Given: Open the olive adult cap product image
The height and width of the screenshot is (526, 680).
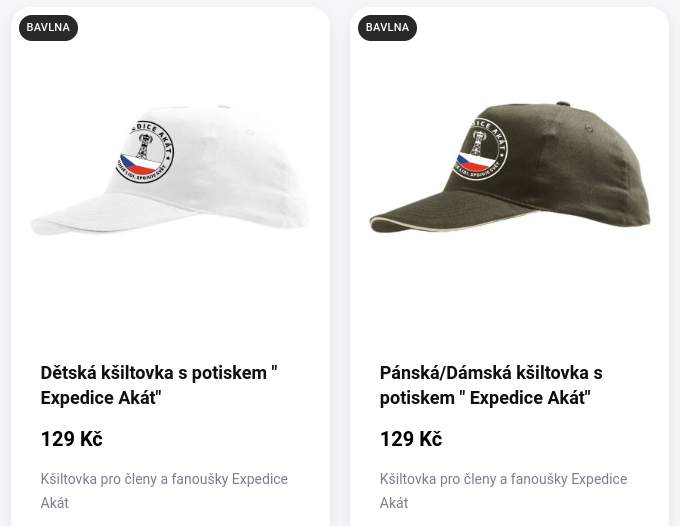Looking at the screenshot, I should [x=510, y=167].
